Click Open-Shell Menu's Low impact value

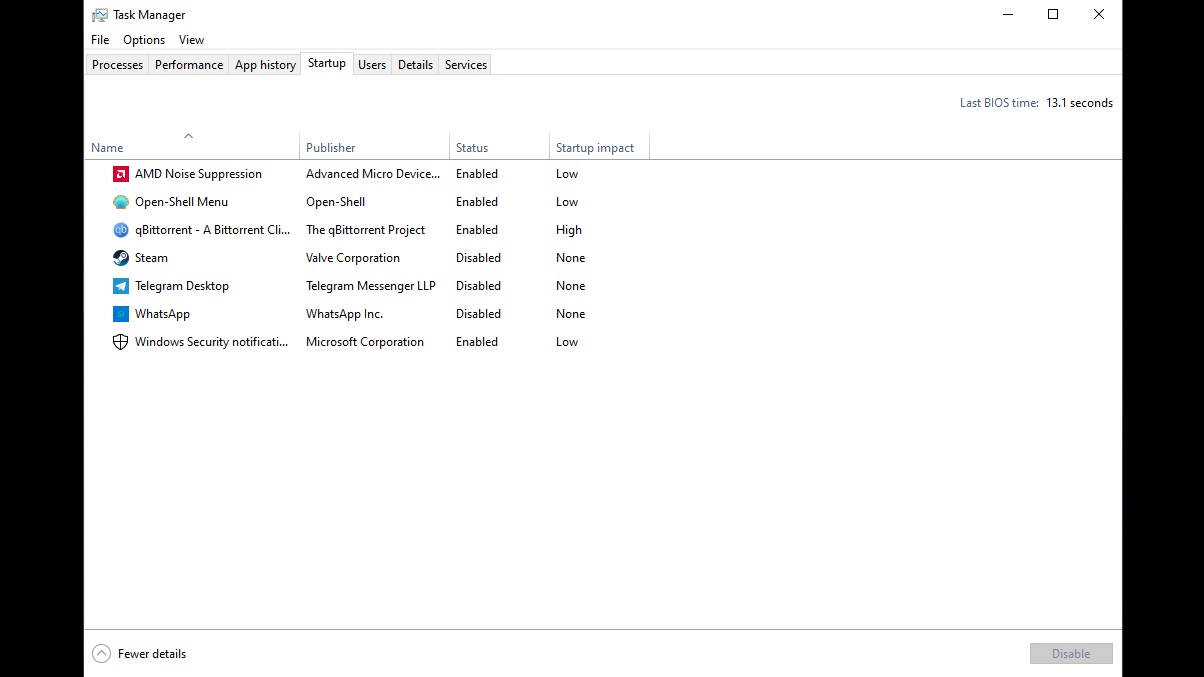click(567, 202)
